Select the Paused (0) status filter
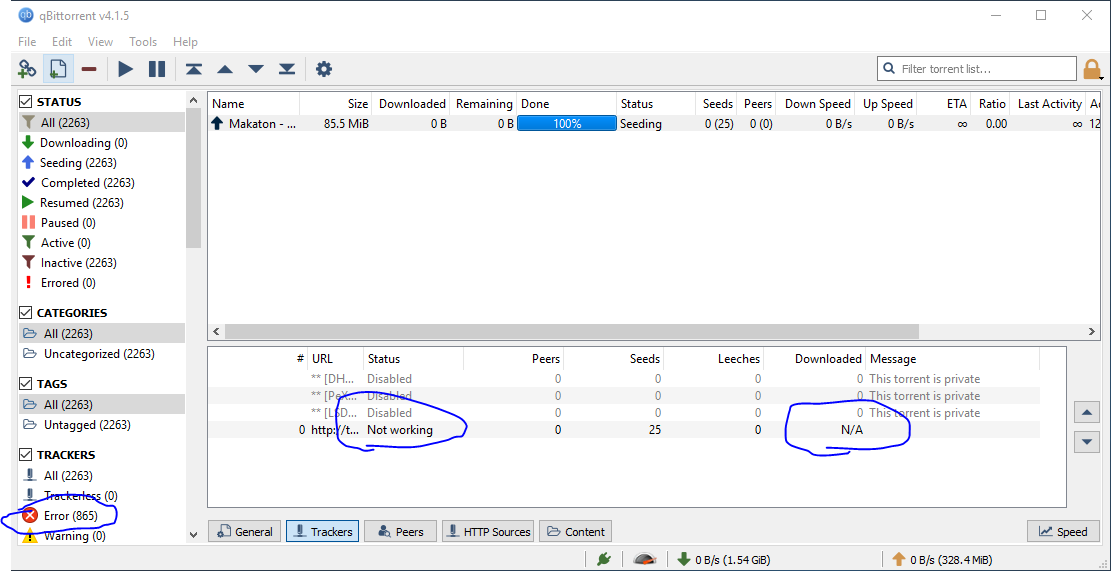Viewport: 1111px width, 571px height. (x=68, y=222)
